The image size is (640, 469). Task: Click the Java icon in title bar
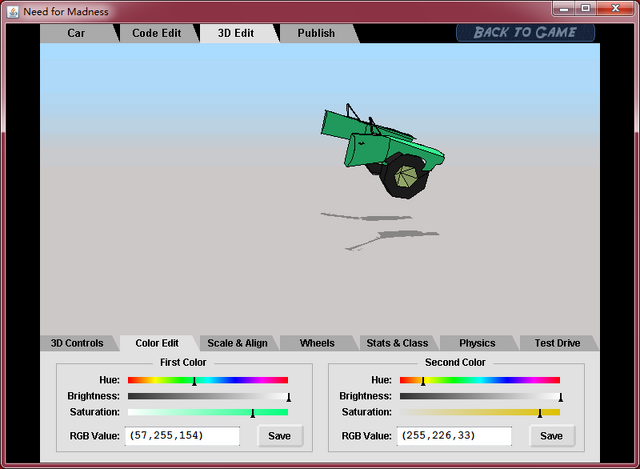point(13,12)
